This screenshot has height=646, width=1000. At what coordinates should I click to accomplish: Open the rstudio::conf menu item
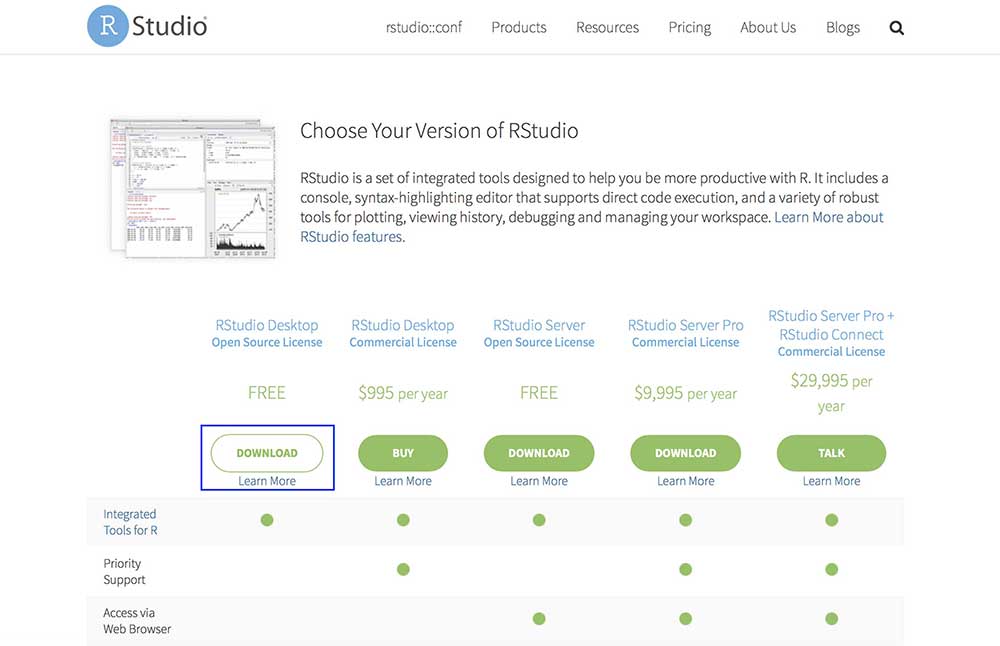click(423, 27)
